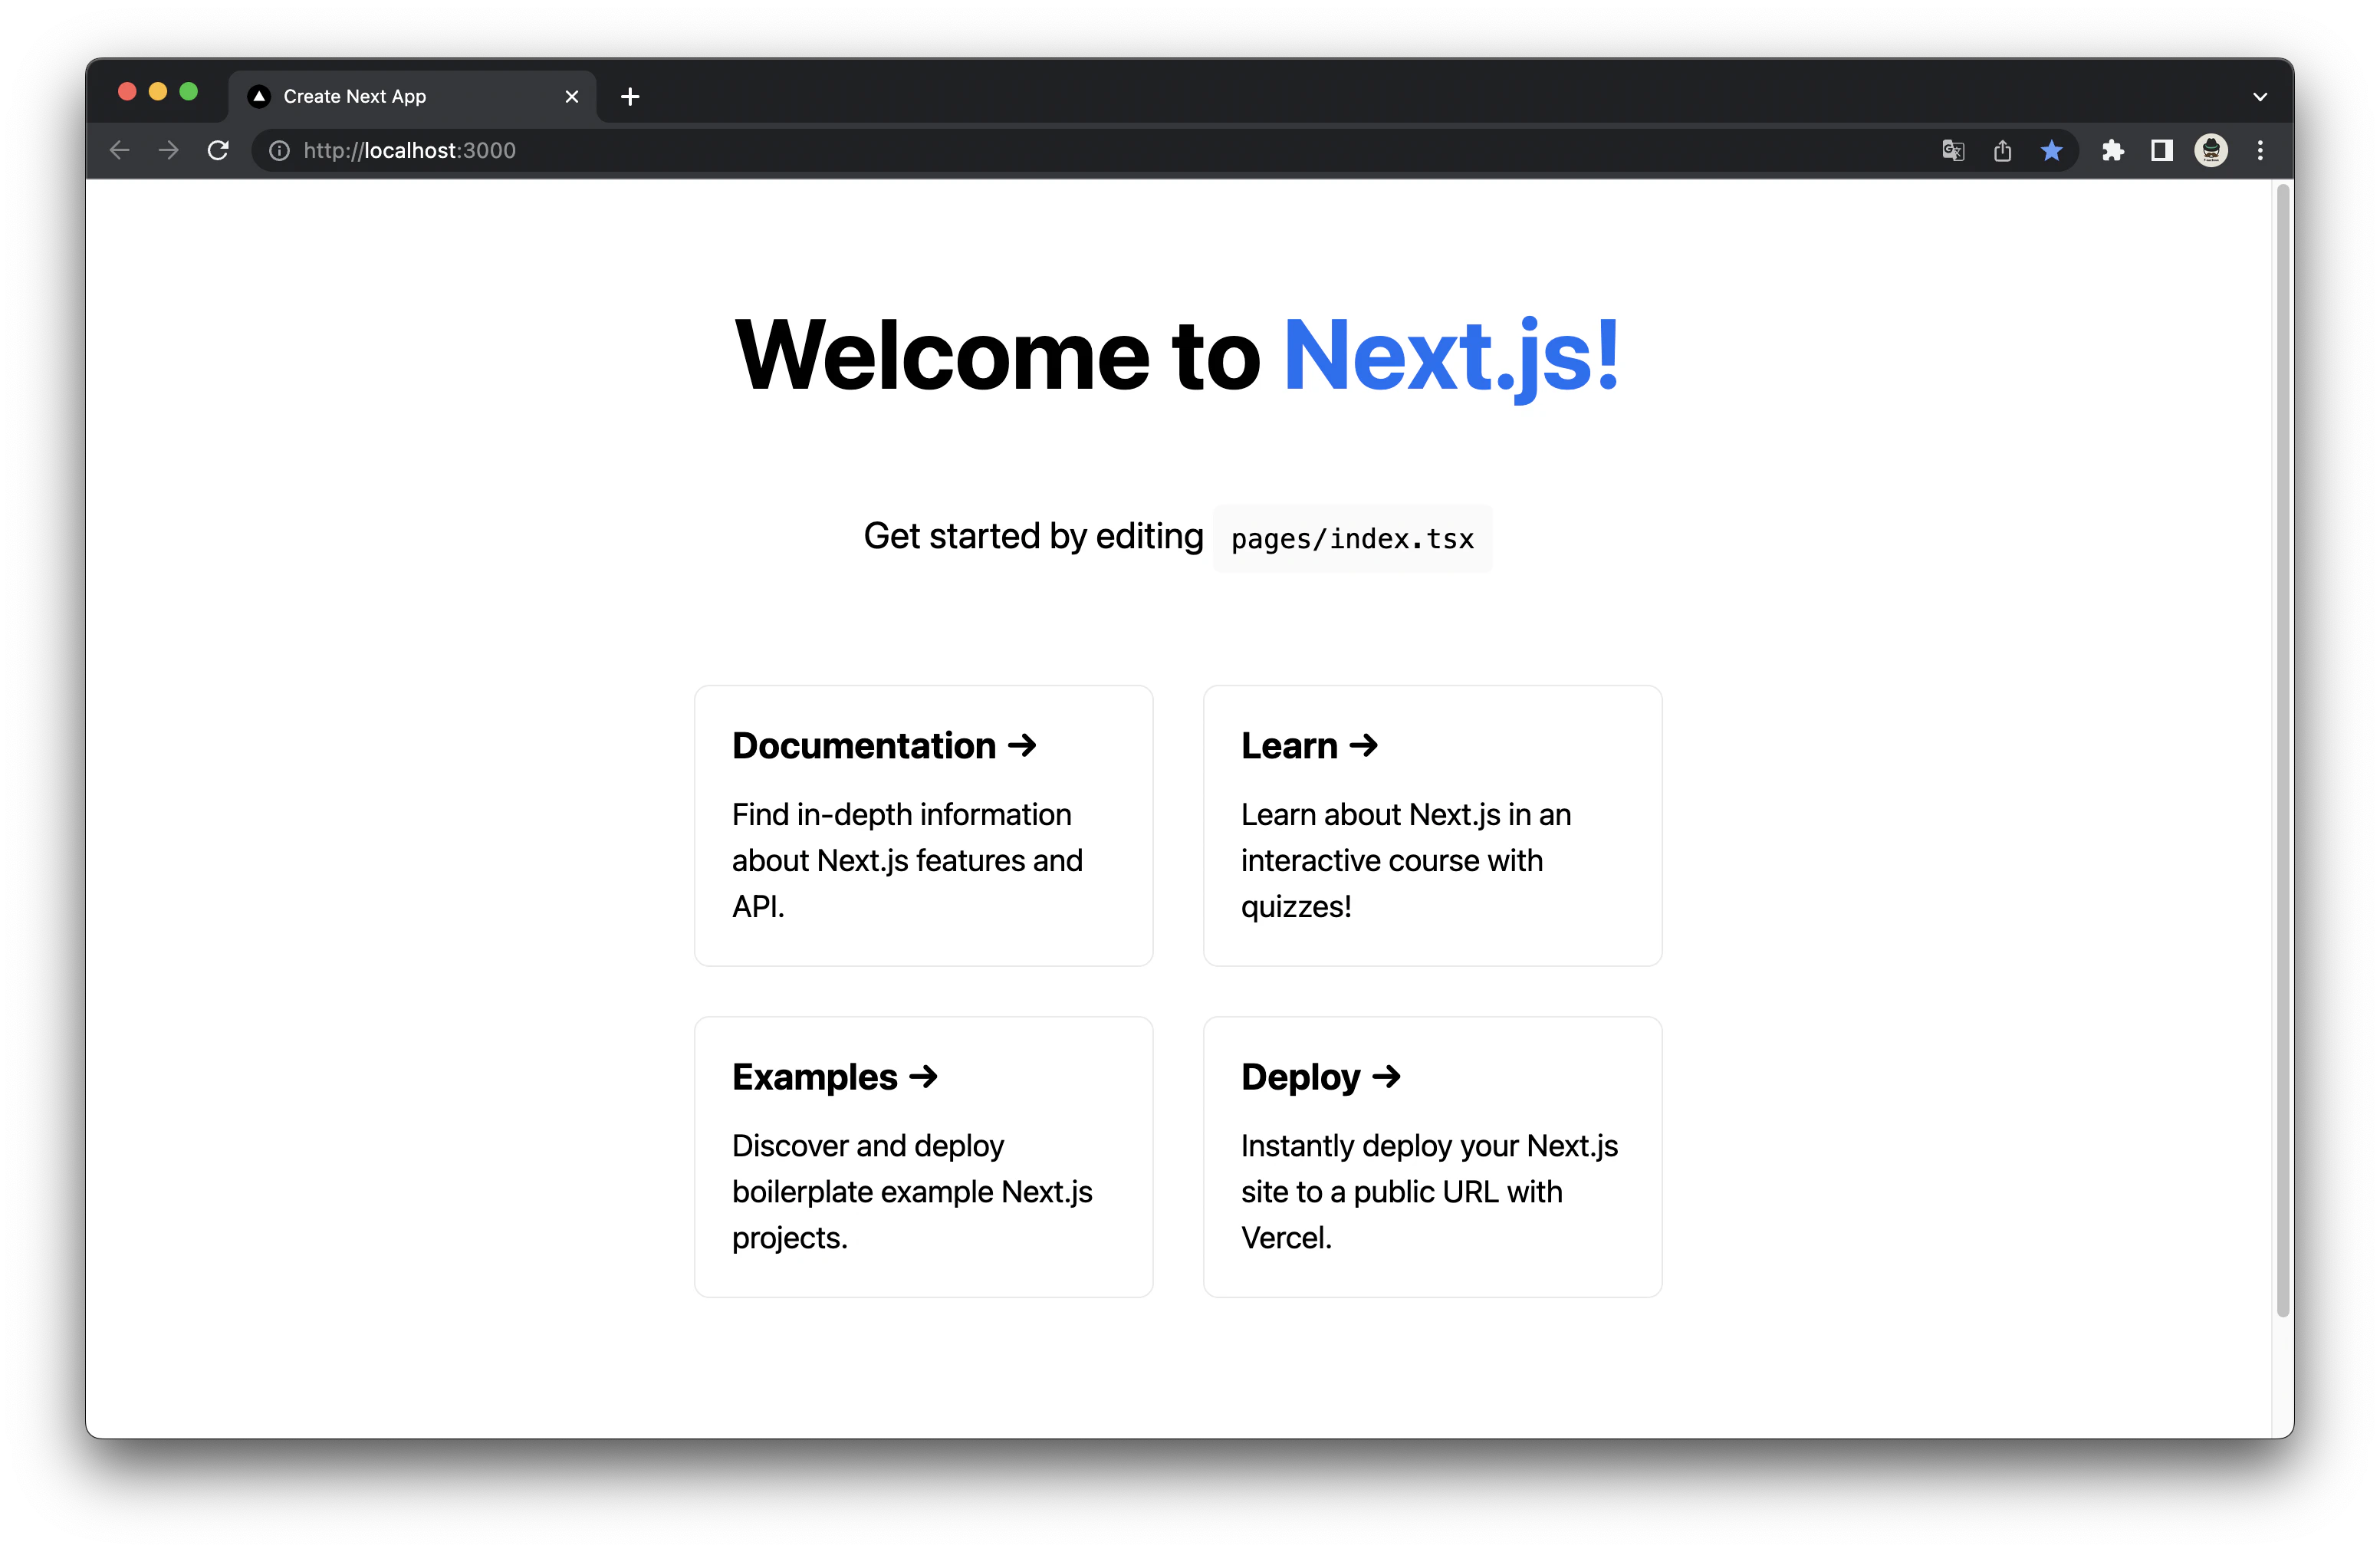Open the Google Translate icon
This screenshot has width=2380, height=1552.
pyautogui.click(x=1953, y=150)
